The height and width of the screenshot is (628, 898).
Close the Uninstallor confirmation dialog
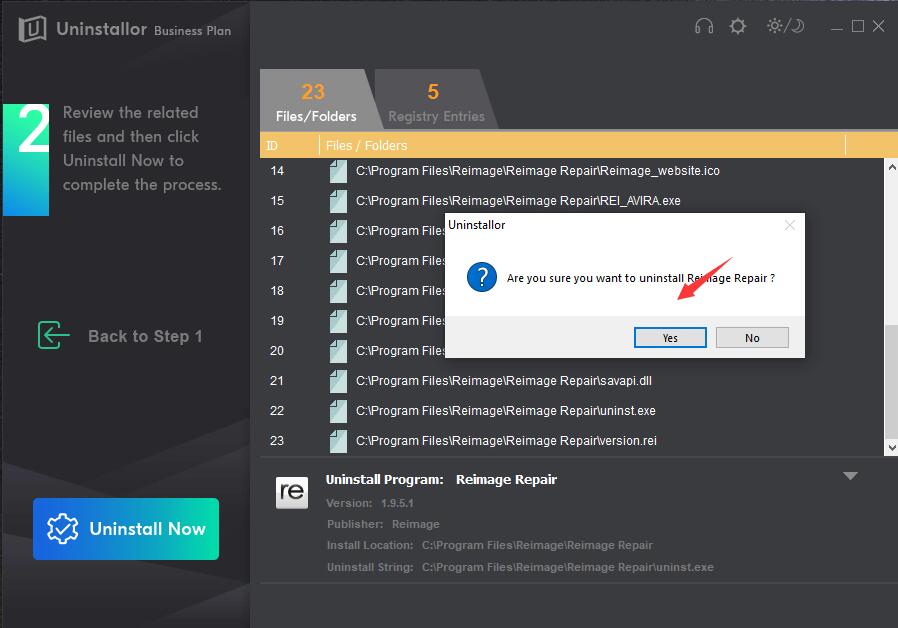tap(790, 226)
